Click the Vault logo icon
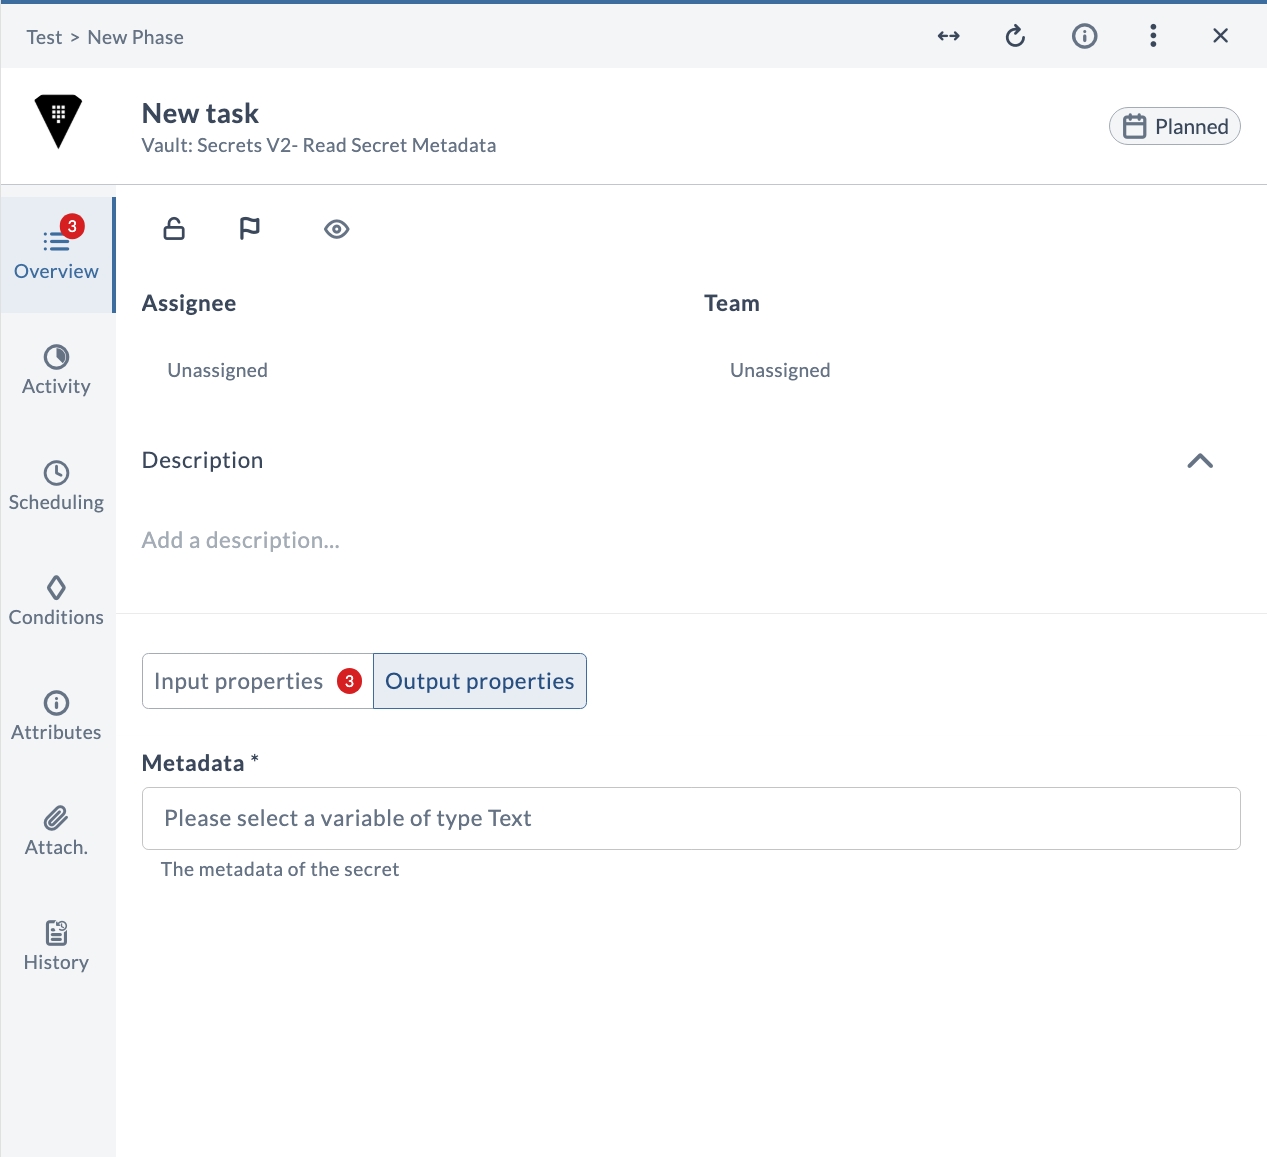Screen dimensions: 1267x1157 [58, 122]
